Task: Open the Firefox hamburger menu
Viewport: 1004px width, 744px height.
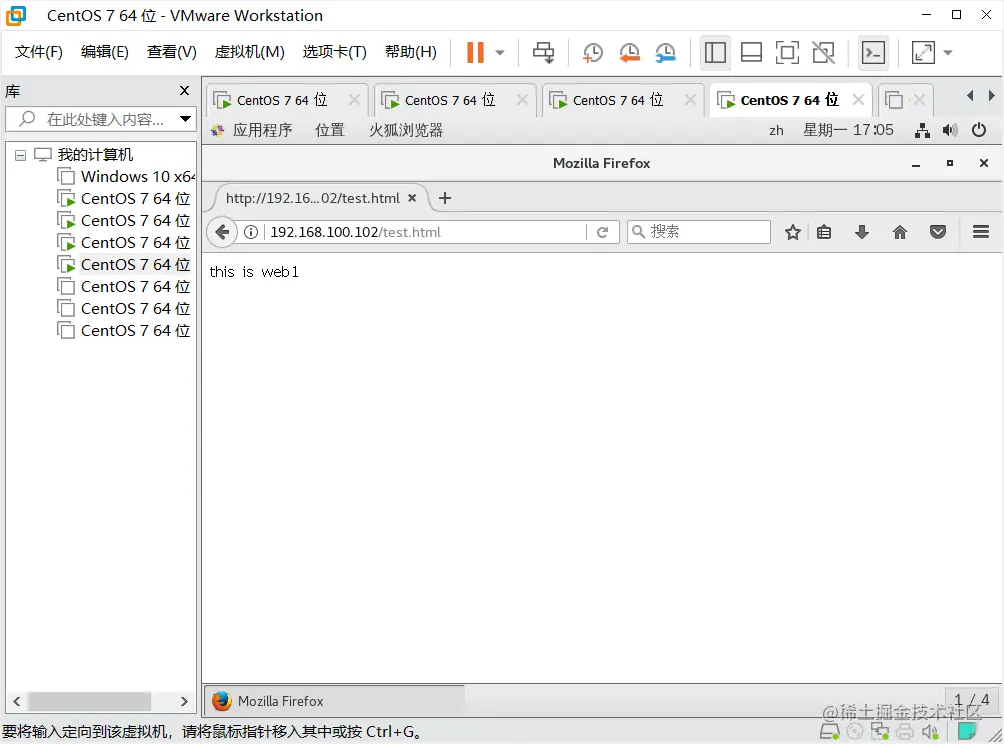Action: click(981, 232)
